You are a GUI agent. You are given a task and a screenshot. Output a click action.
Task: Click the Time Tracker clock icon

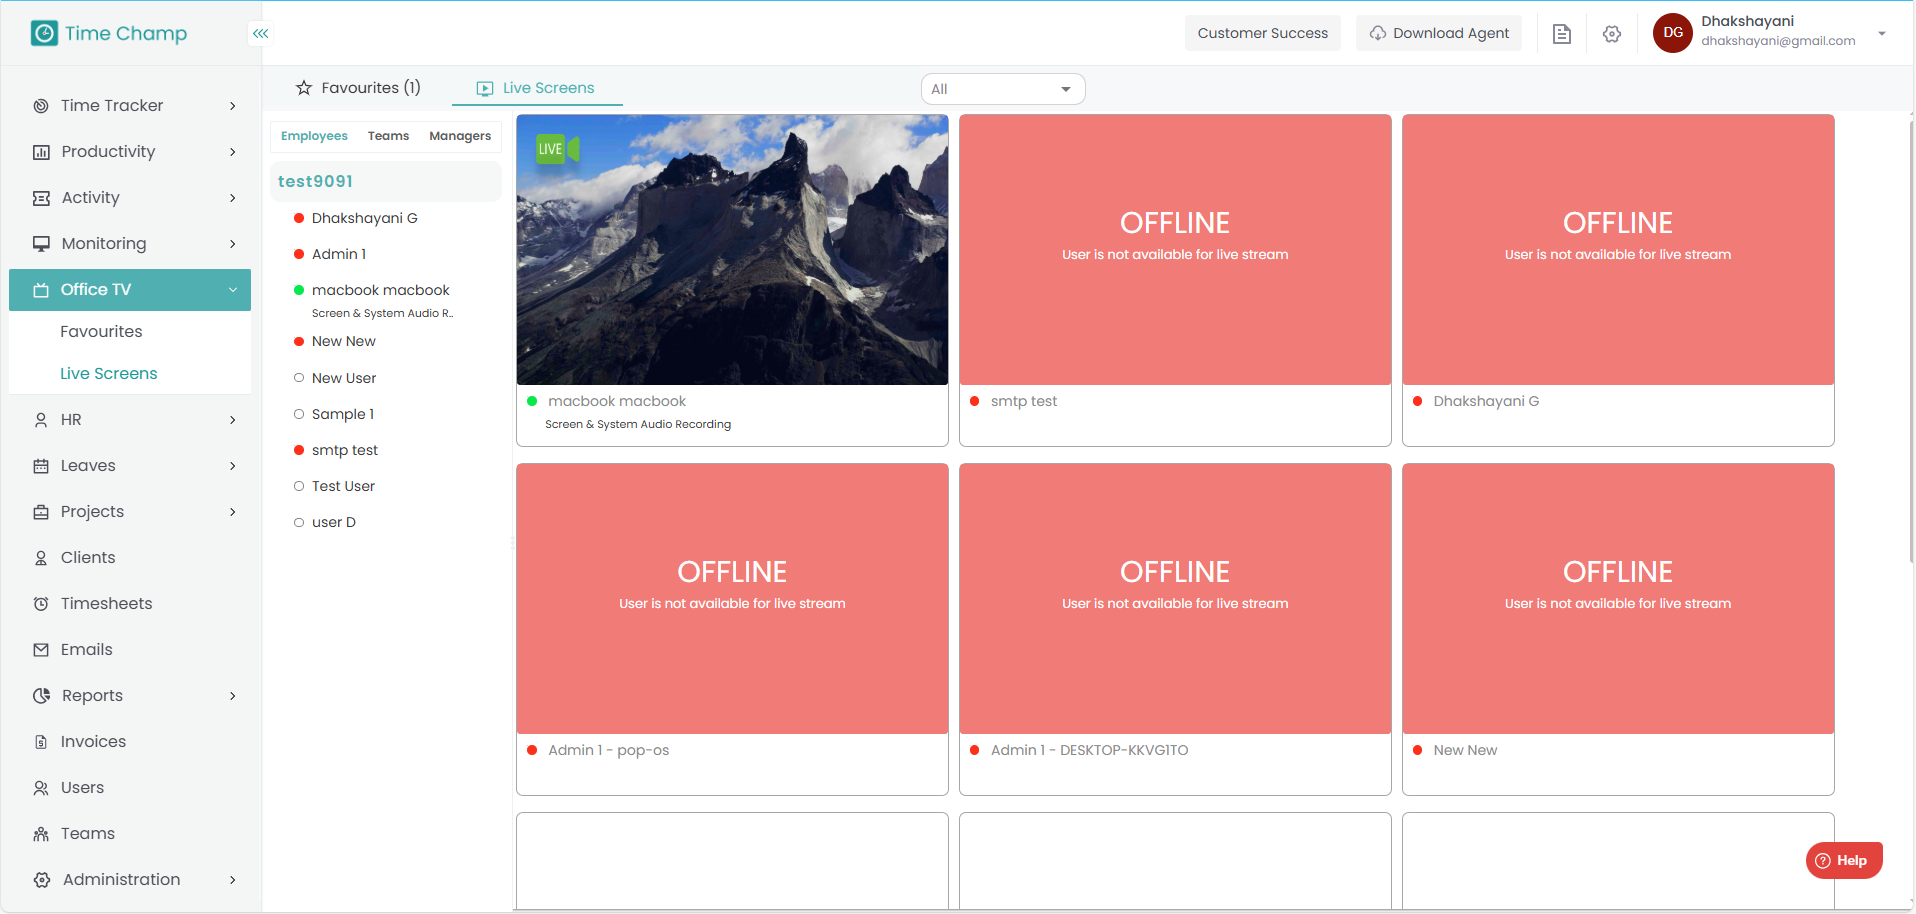click(x=41, y=106)
